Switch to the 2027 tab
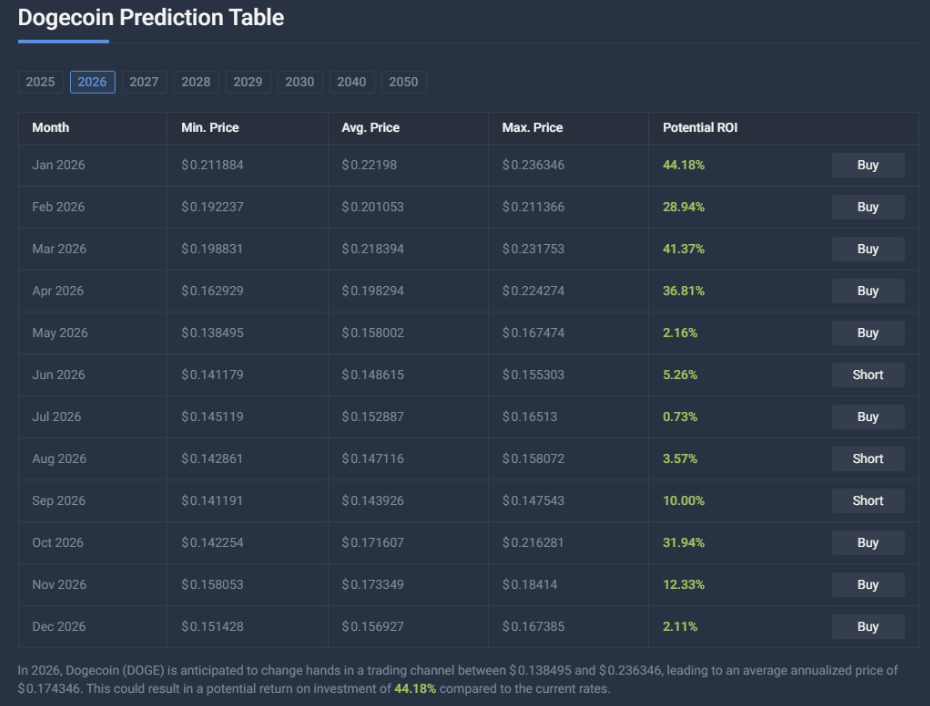Image resolution: width=930 pixels, height=706 pixels. 144,82
